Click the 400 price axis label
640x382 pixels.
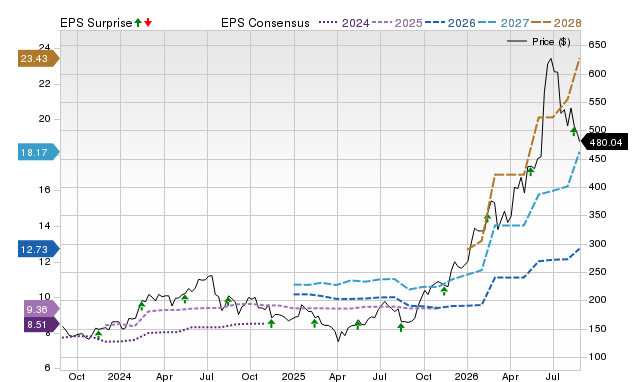pyautogui.click(x=597, y=187)
